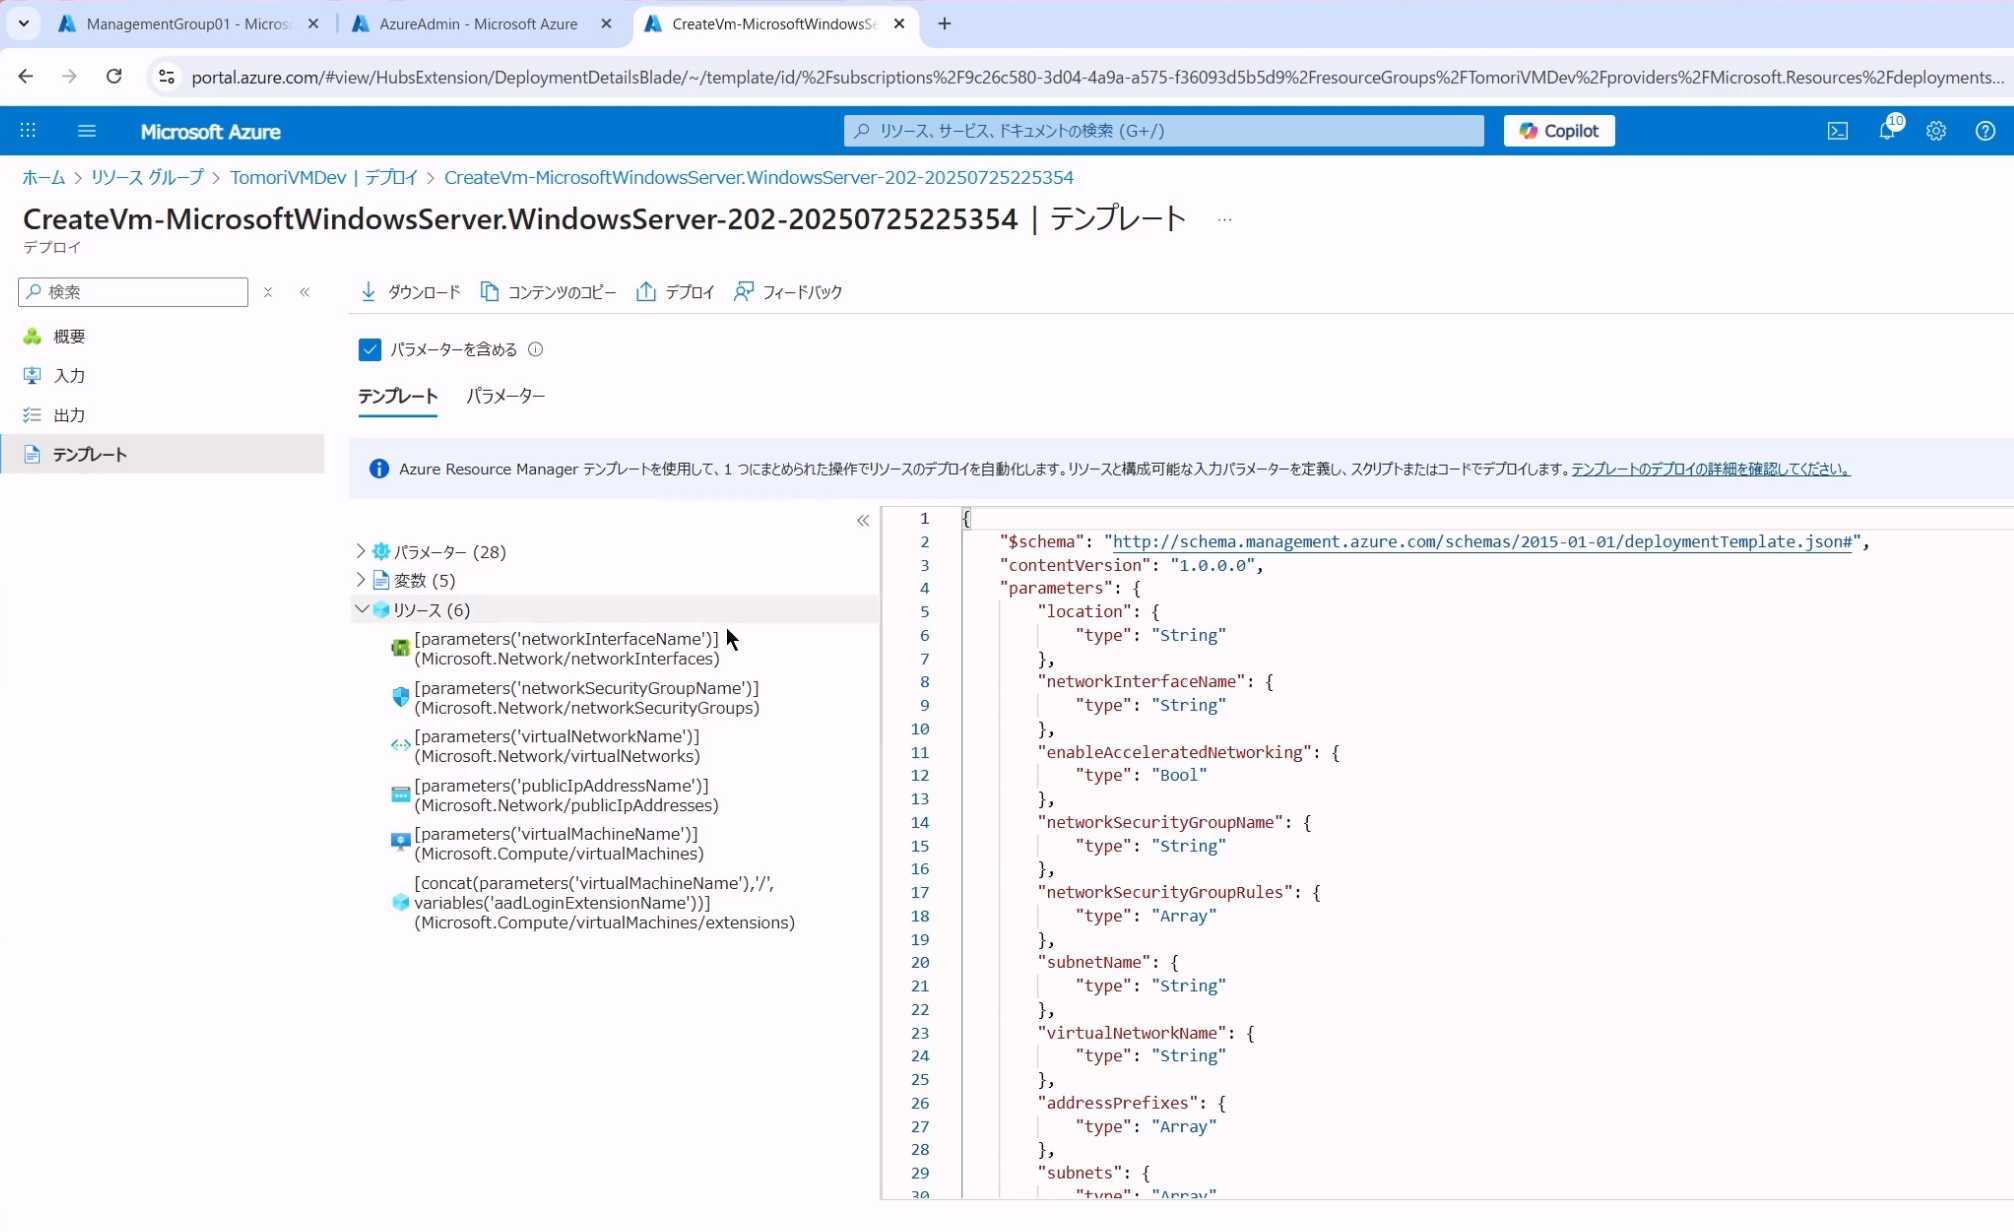Open テンプレートのデプロイの詳細 link
The width and height of the screenshot is (2014, 1232).
(x=1710, y=469)
